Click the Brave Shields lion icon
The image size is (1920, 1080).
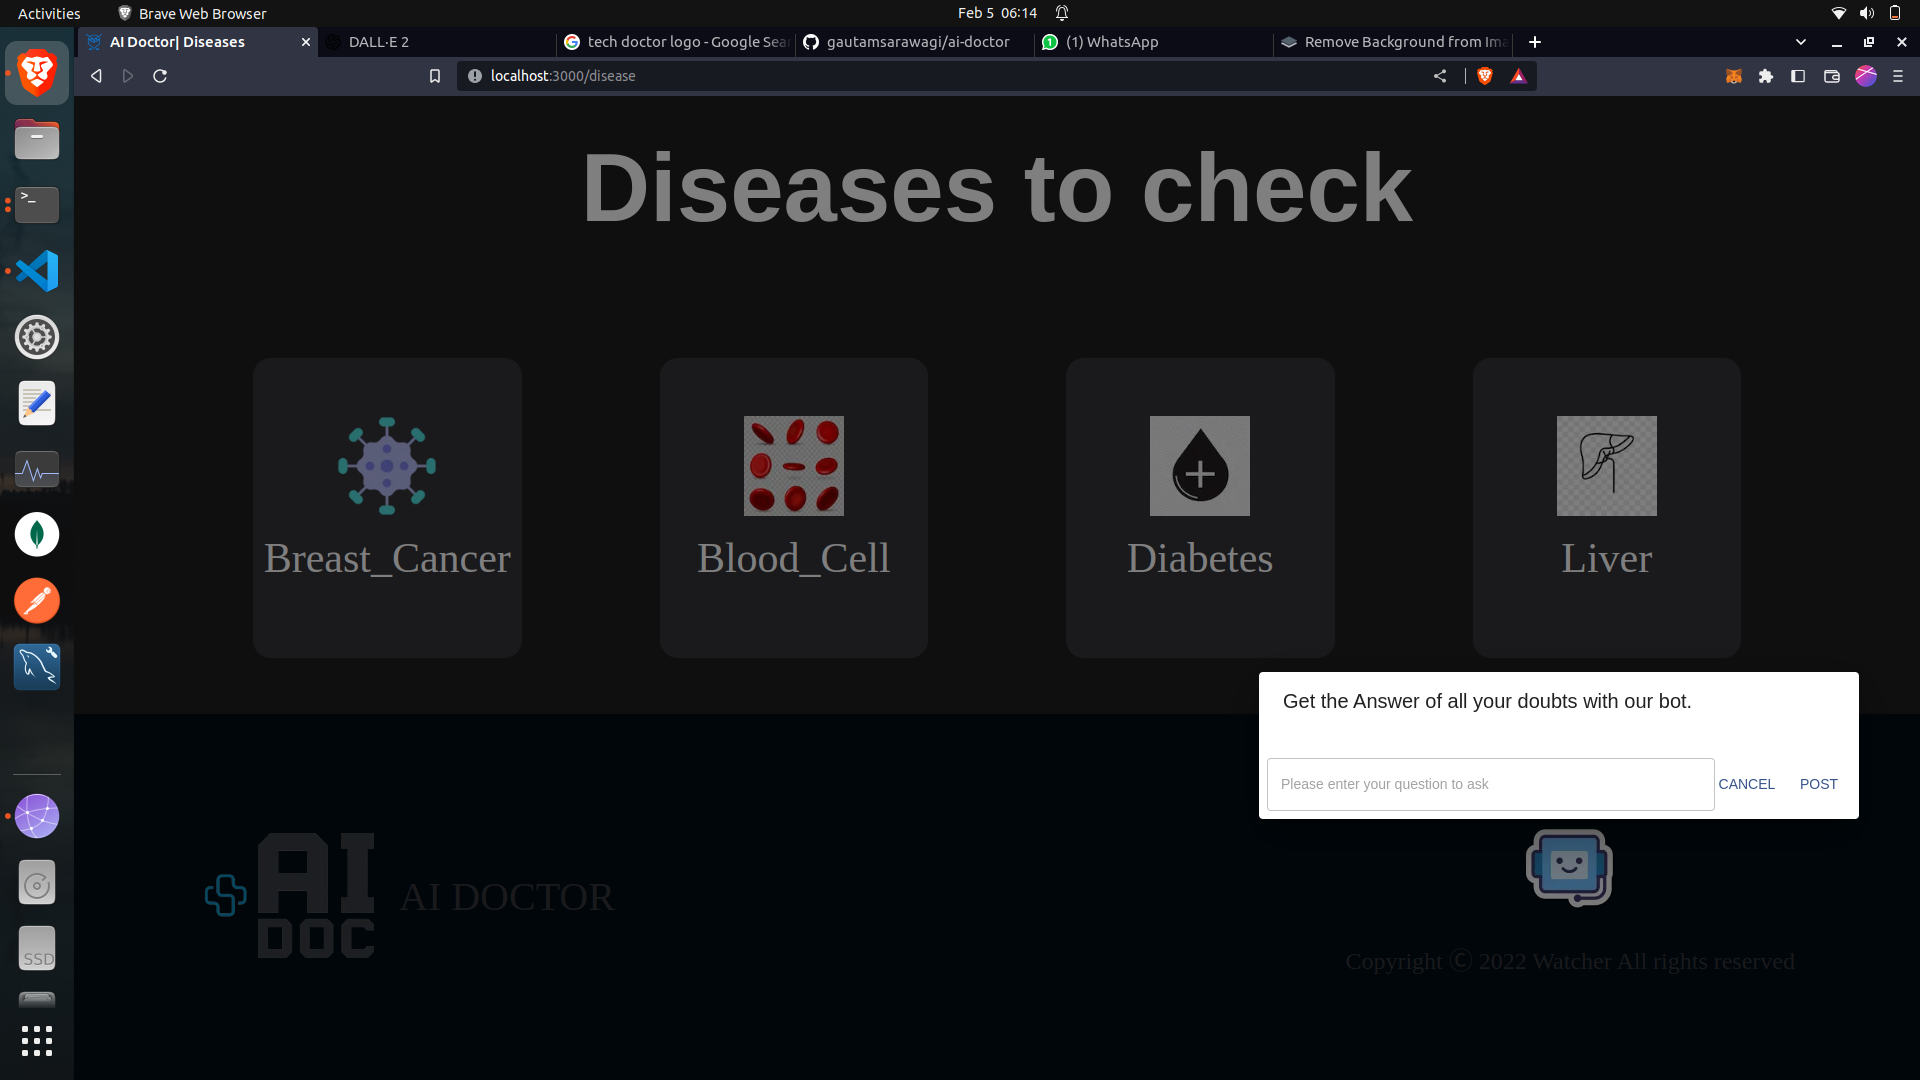pos(1485,76)
